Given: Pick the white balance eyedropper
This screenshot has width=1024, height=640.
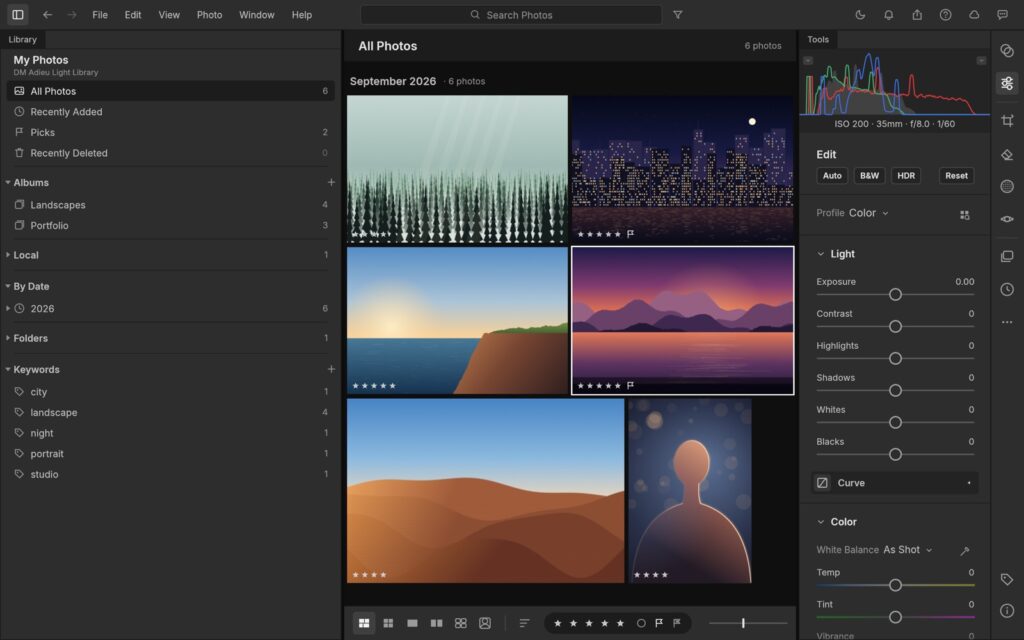Looking at the screenshot, I should tap(965, 551).
